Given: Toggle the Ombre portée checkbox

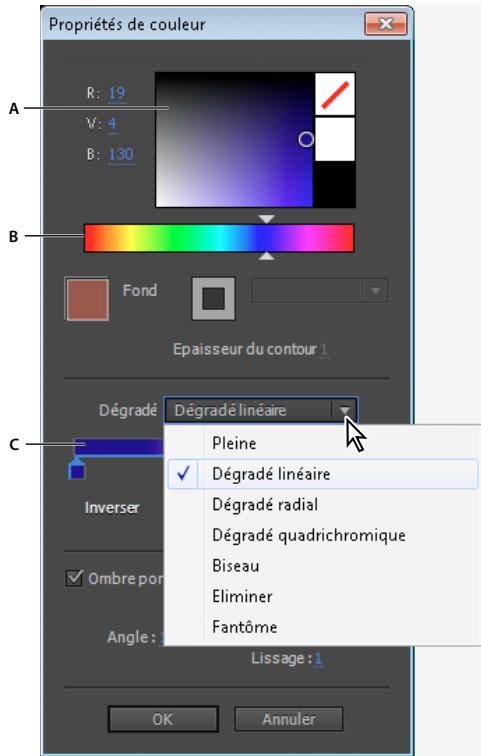Looking at the screenshot, I should [74, 578].
